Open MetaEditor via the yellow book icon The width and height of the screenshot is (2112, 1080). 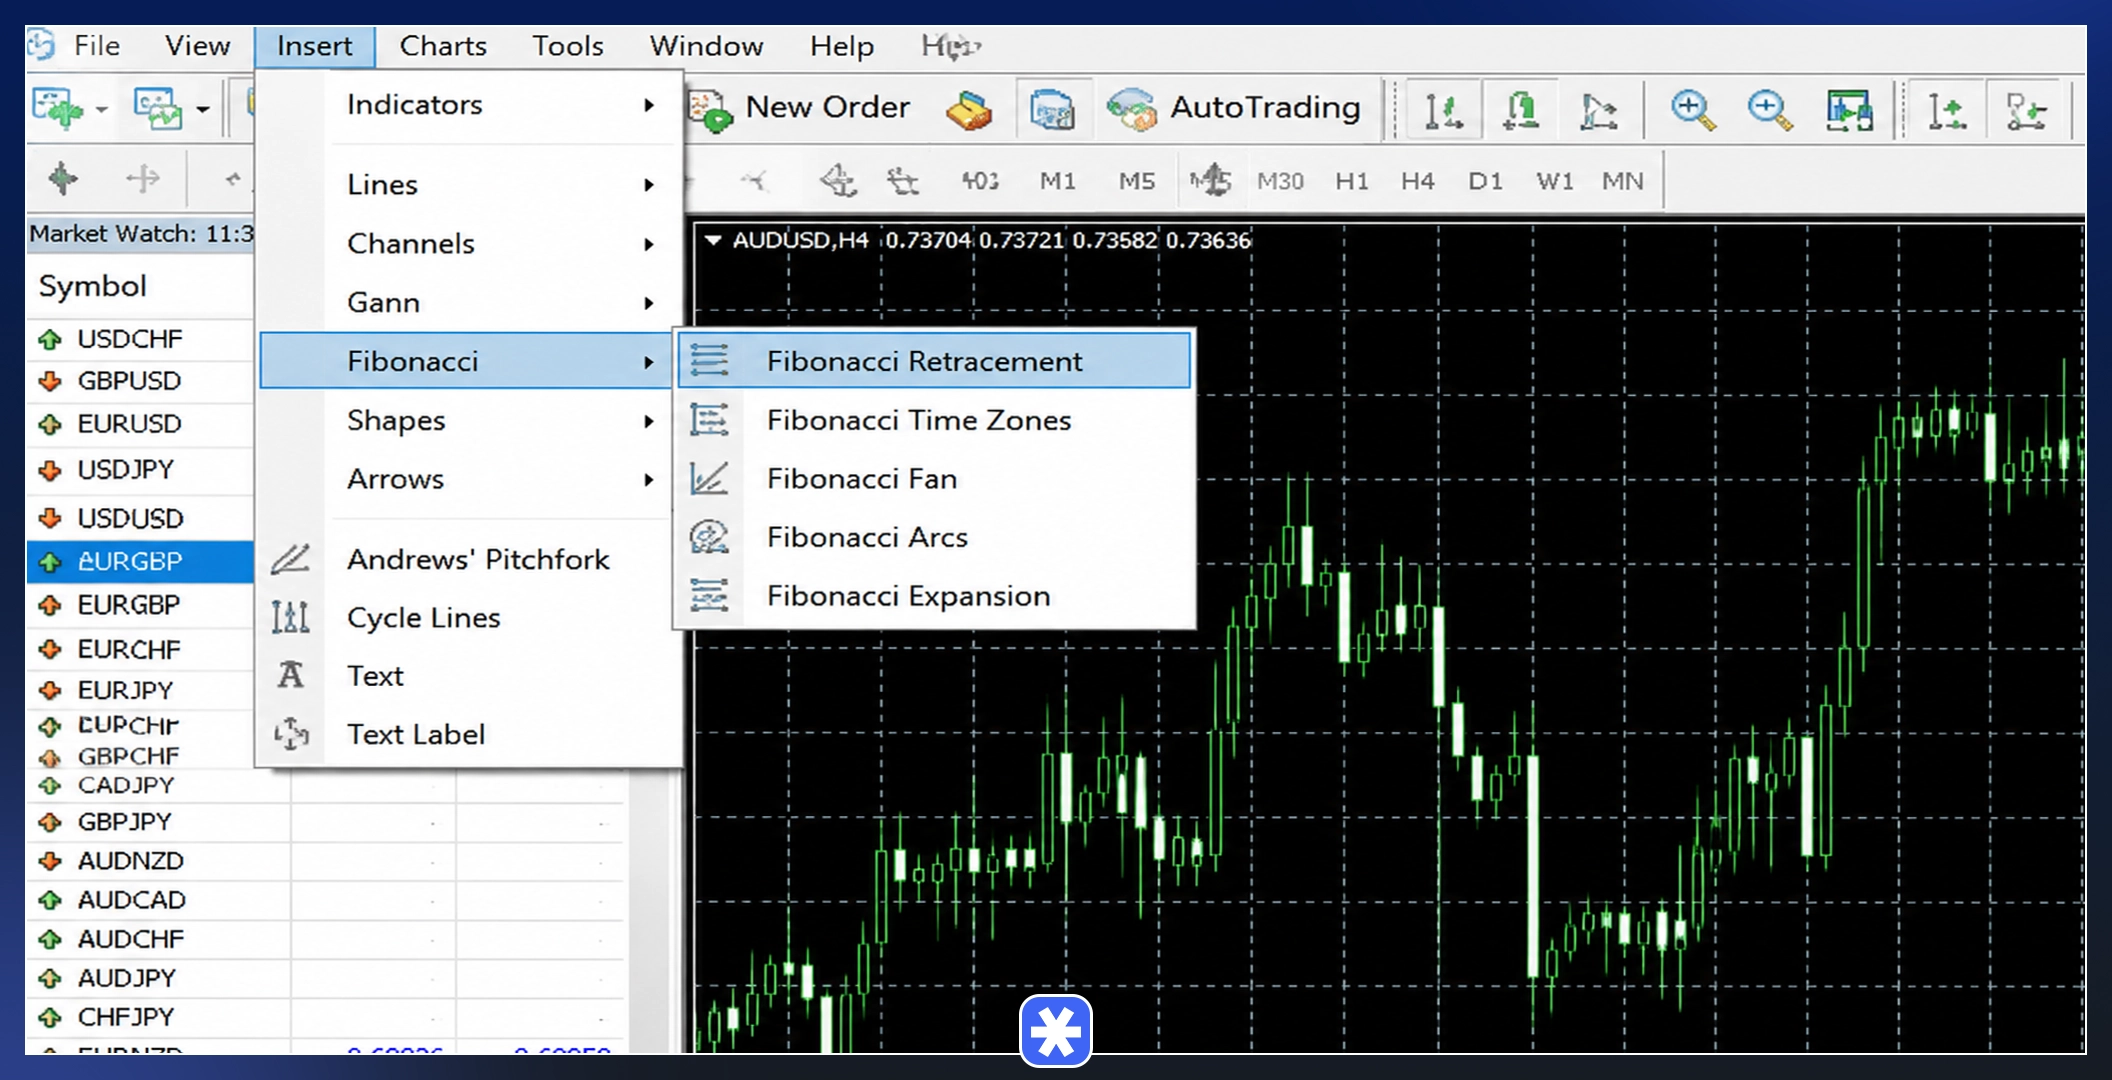pos(968,110)
